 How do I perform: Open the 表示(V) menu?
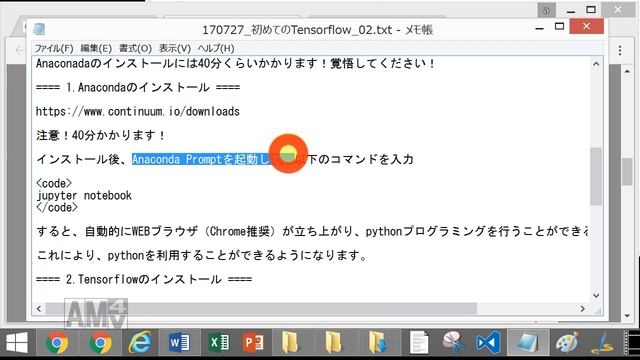click(175, 48)
